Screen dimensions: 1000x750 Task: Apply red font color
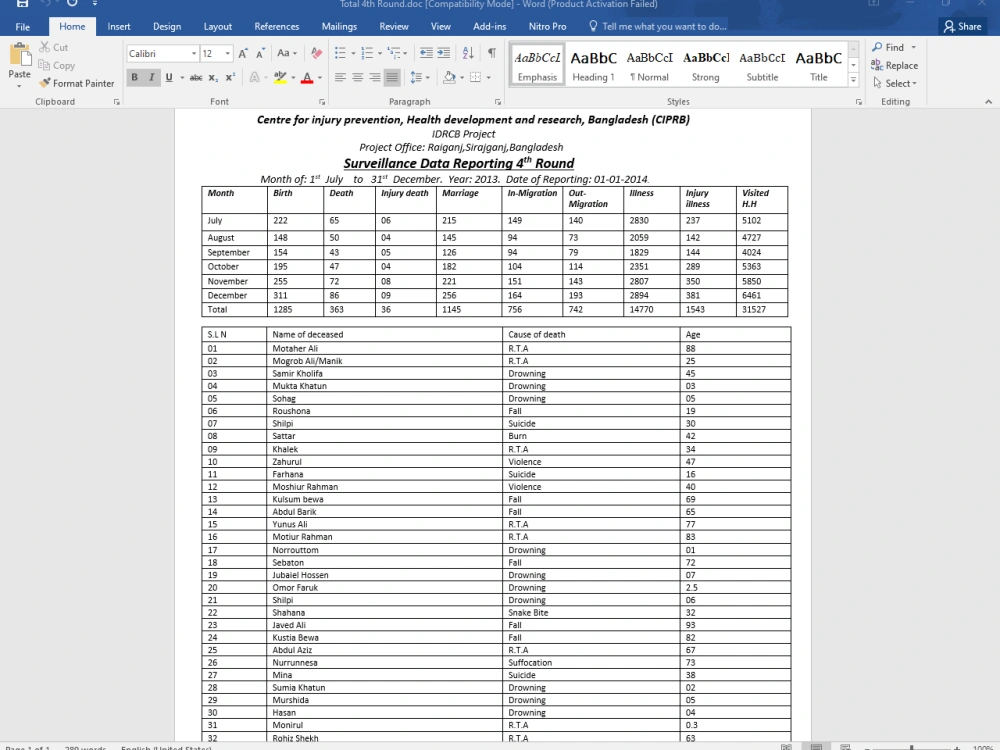(307, 77)
